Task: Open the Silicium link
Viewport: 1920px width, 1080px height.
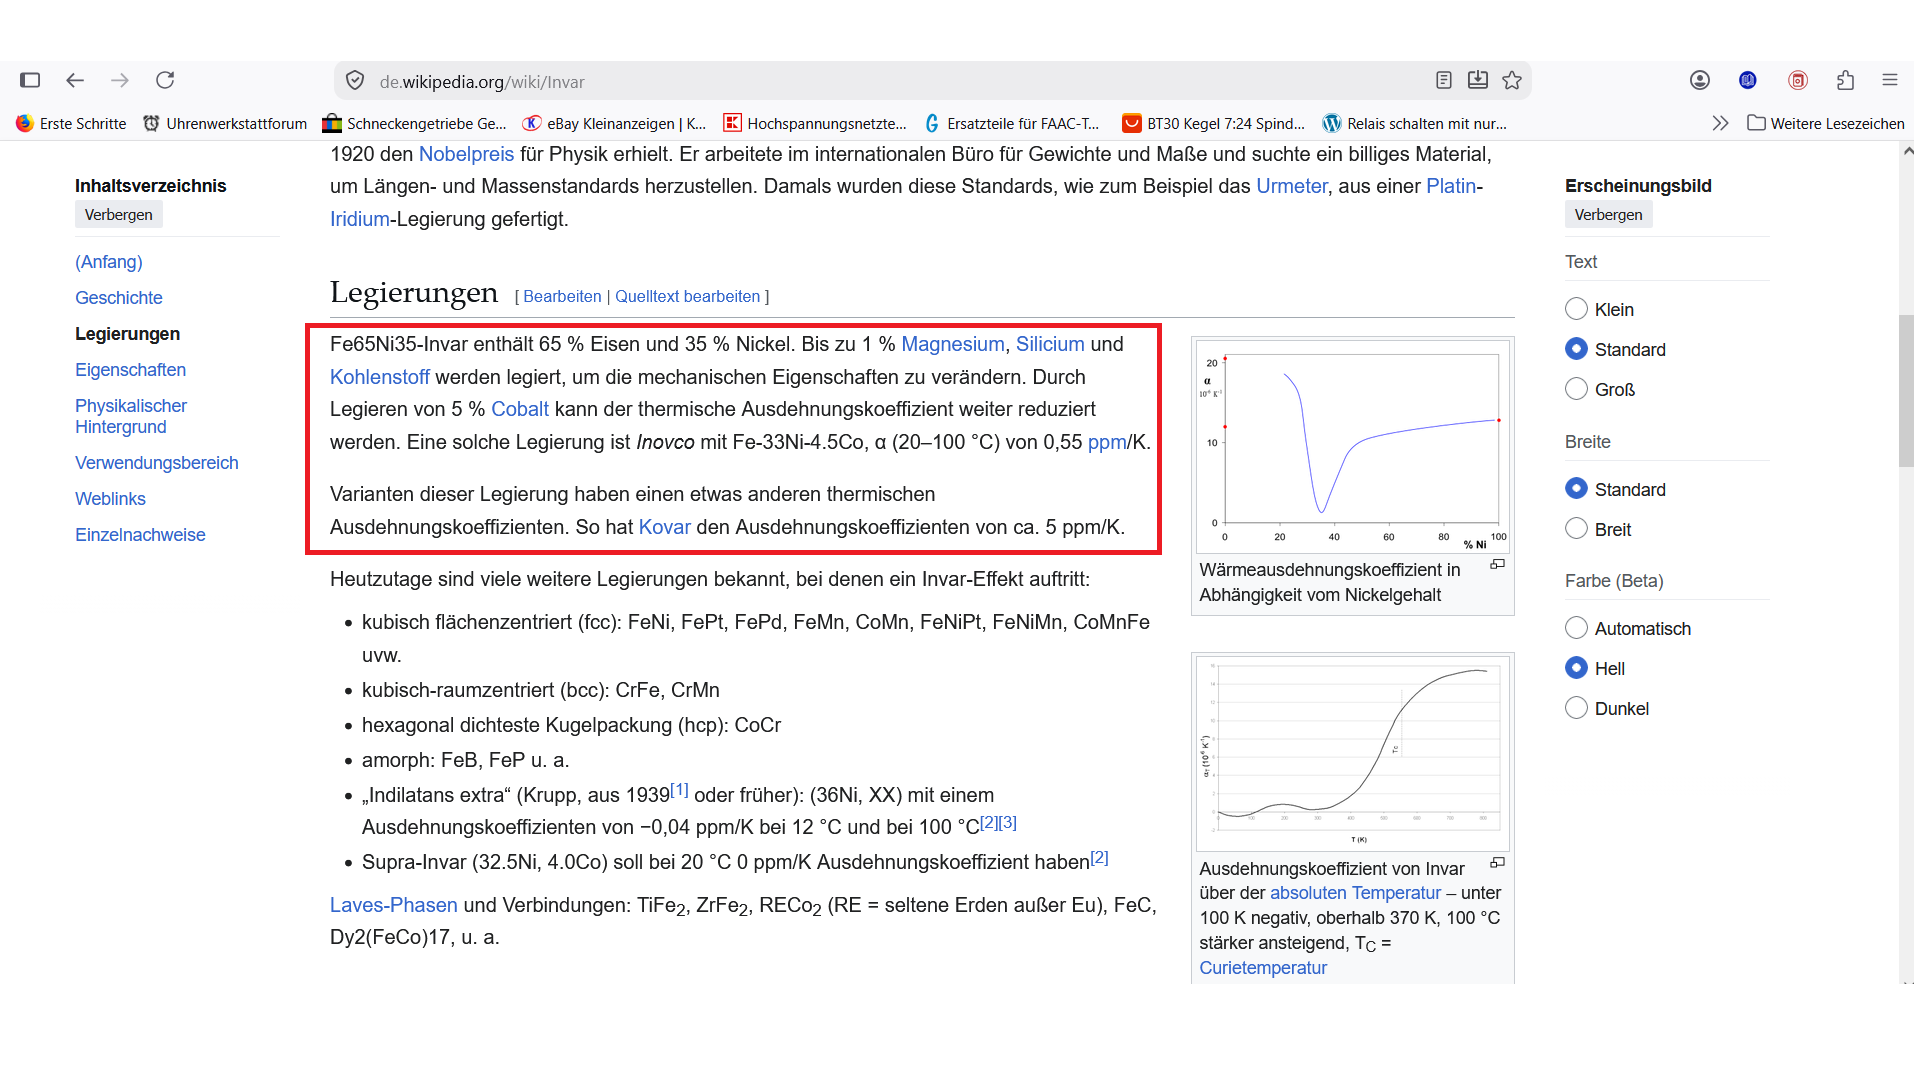Action: pyautogui.click(x=1050, y=344)
